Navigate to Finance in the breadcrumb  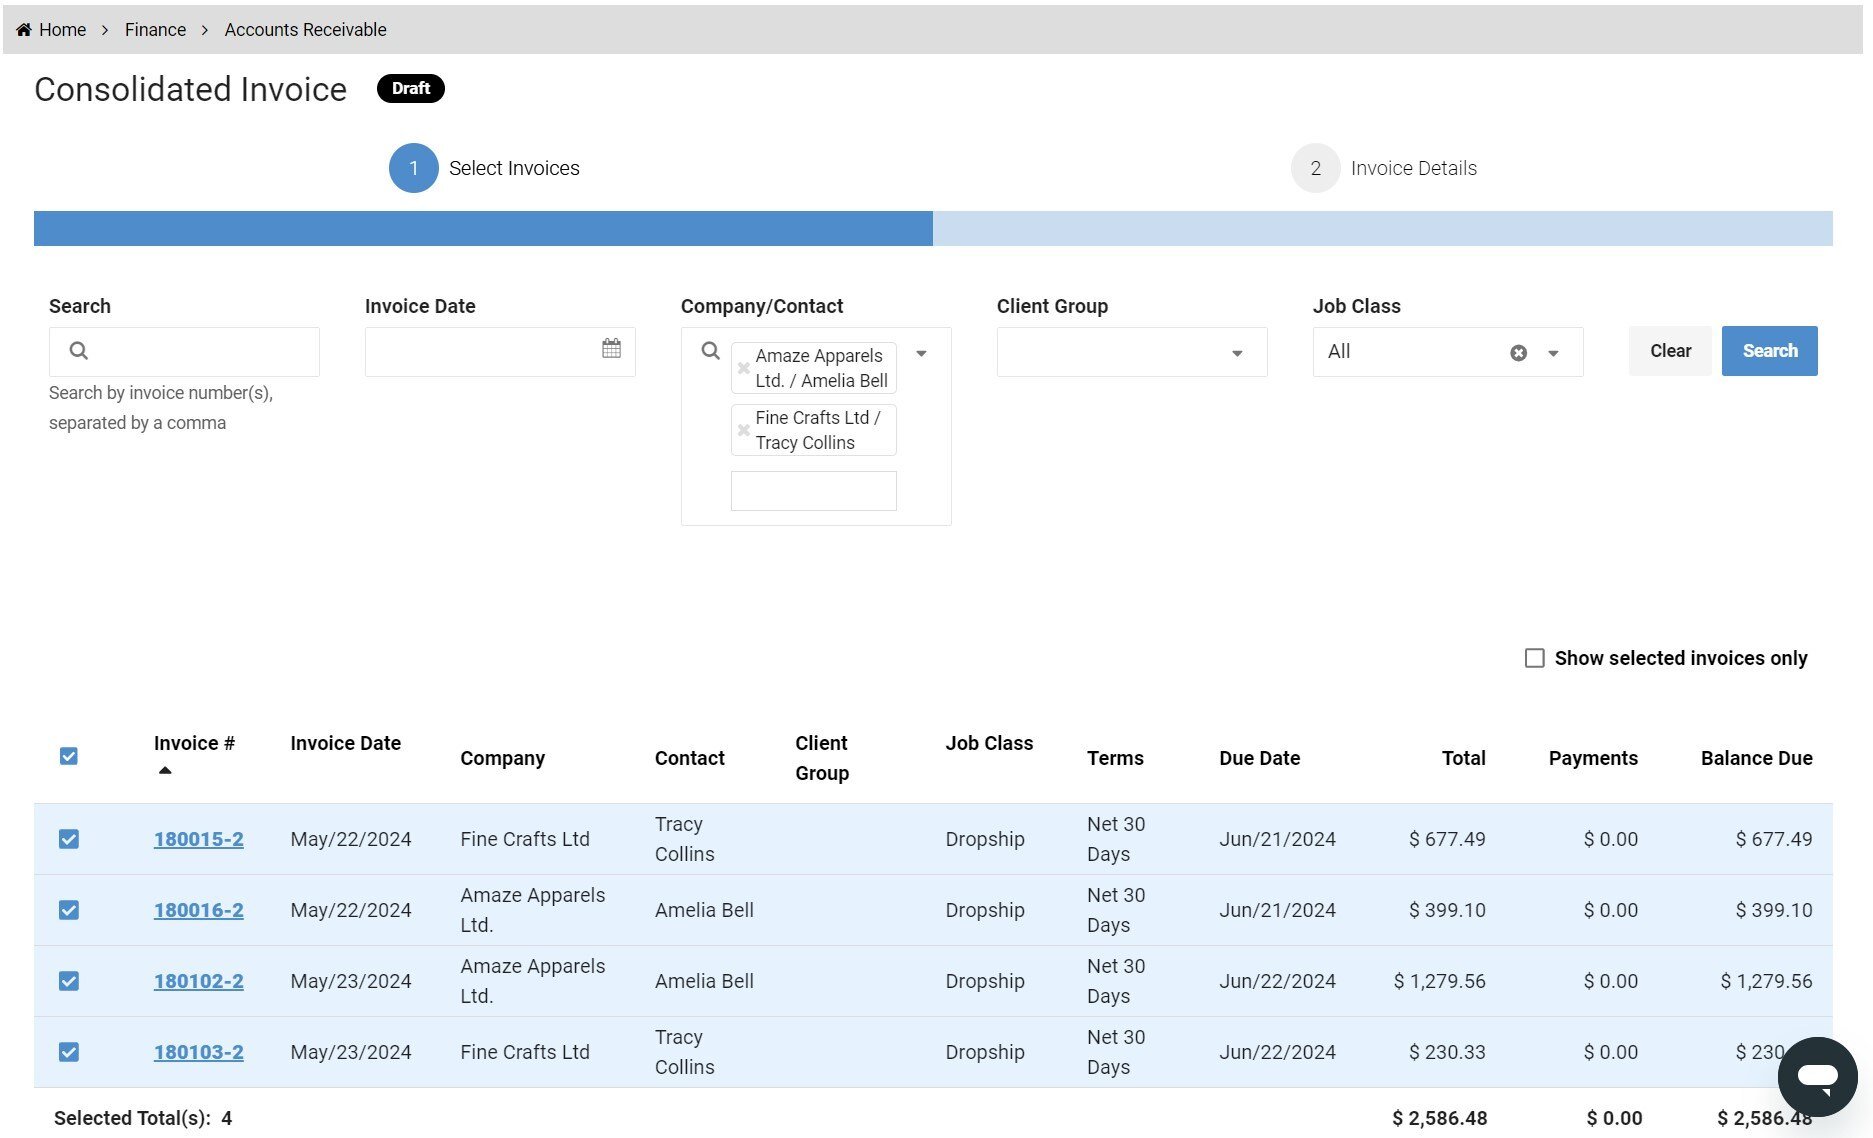(154, 29)
